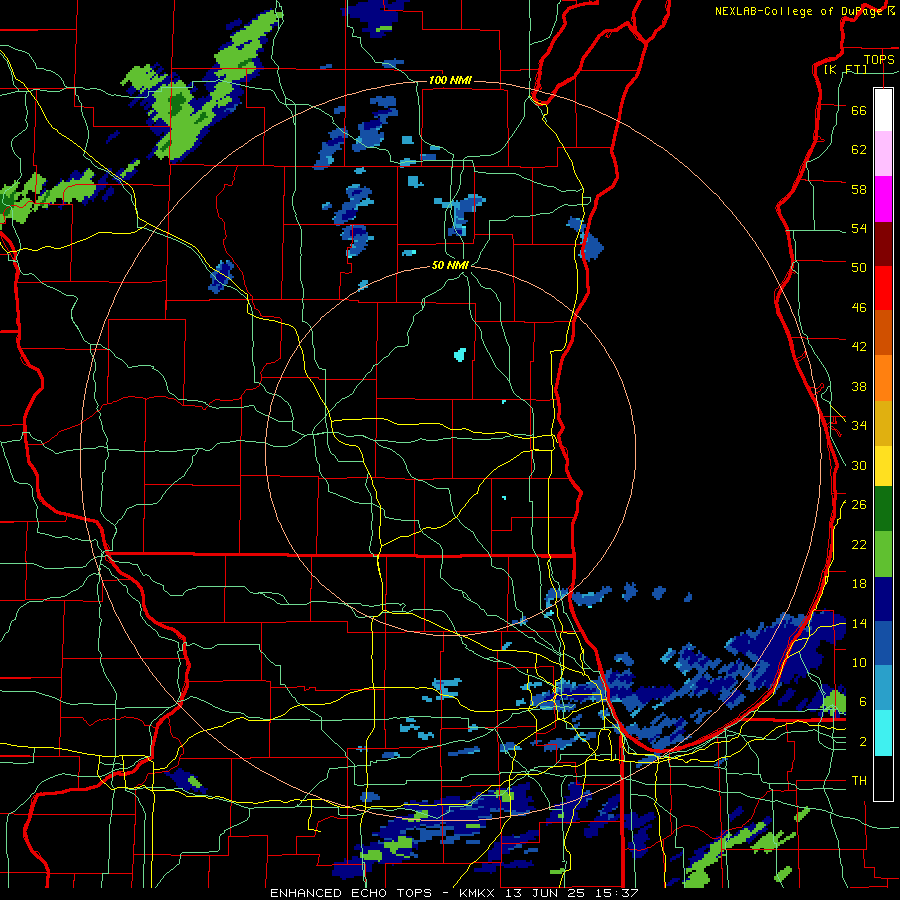Image resolution: width=900 pixels, height=900 pixels.
Task: Click the cyan swatch at the legend bottom
Action: [x=883, y=732]
